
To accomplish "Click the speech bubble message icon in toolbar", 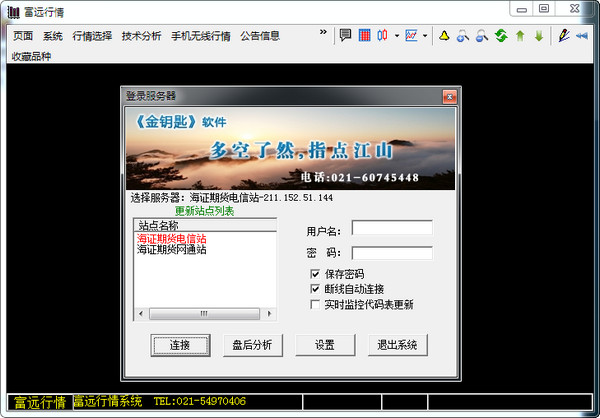I will coord(345,36).
